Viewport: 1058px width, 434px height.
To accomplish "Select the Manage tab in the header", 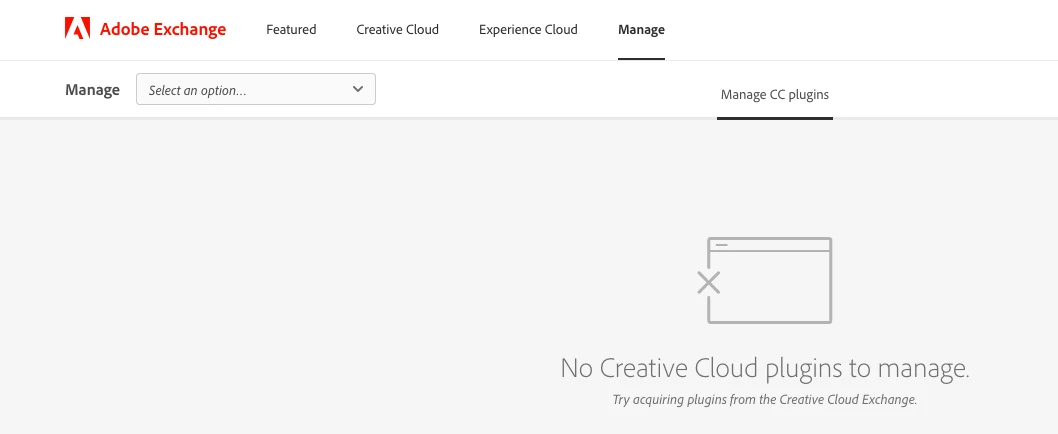I will click(641, 30).
